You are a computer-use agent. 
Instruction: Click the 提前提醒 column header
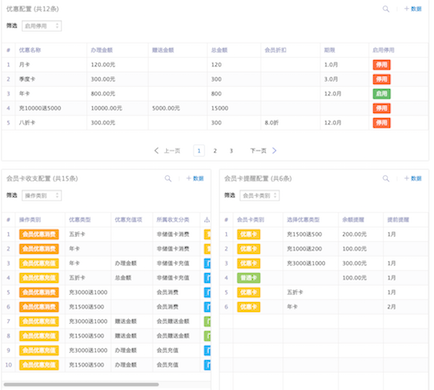tap(398, 220)
